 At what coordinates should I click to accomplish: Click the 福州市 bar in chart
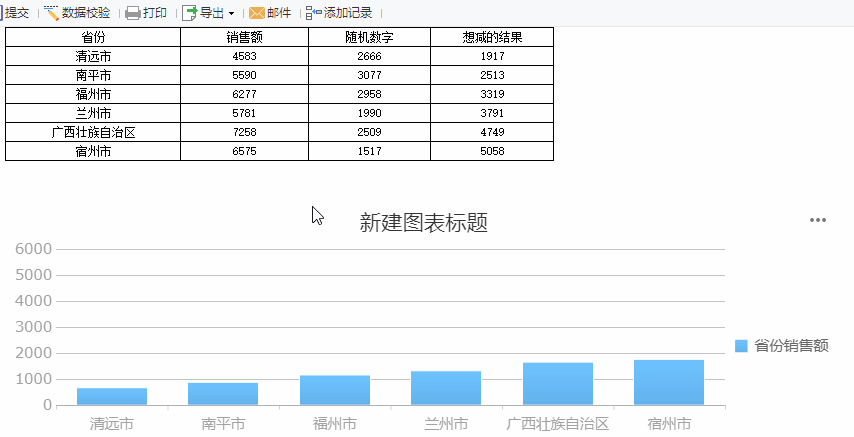335,390
